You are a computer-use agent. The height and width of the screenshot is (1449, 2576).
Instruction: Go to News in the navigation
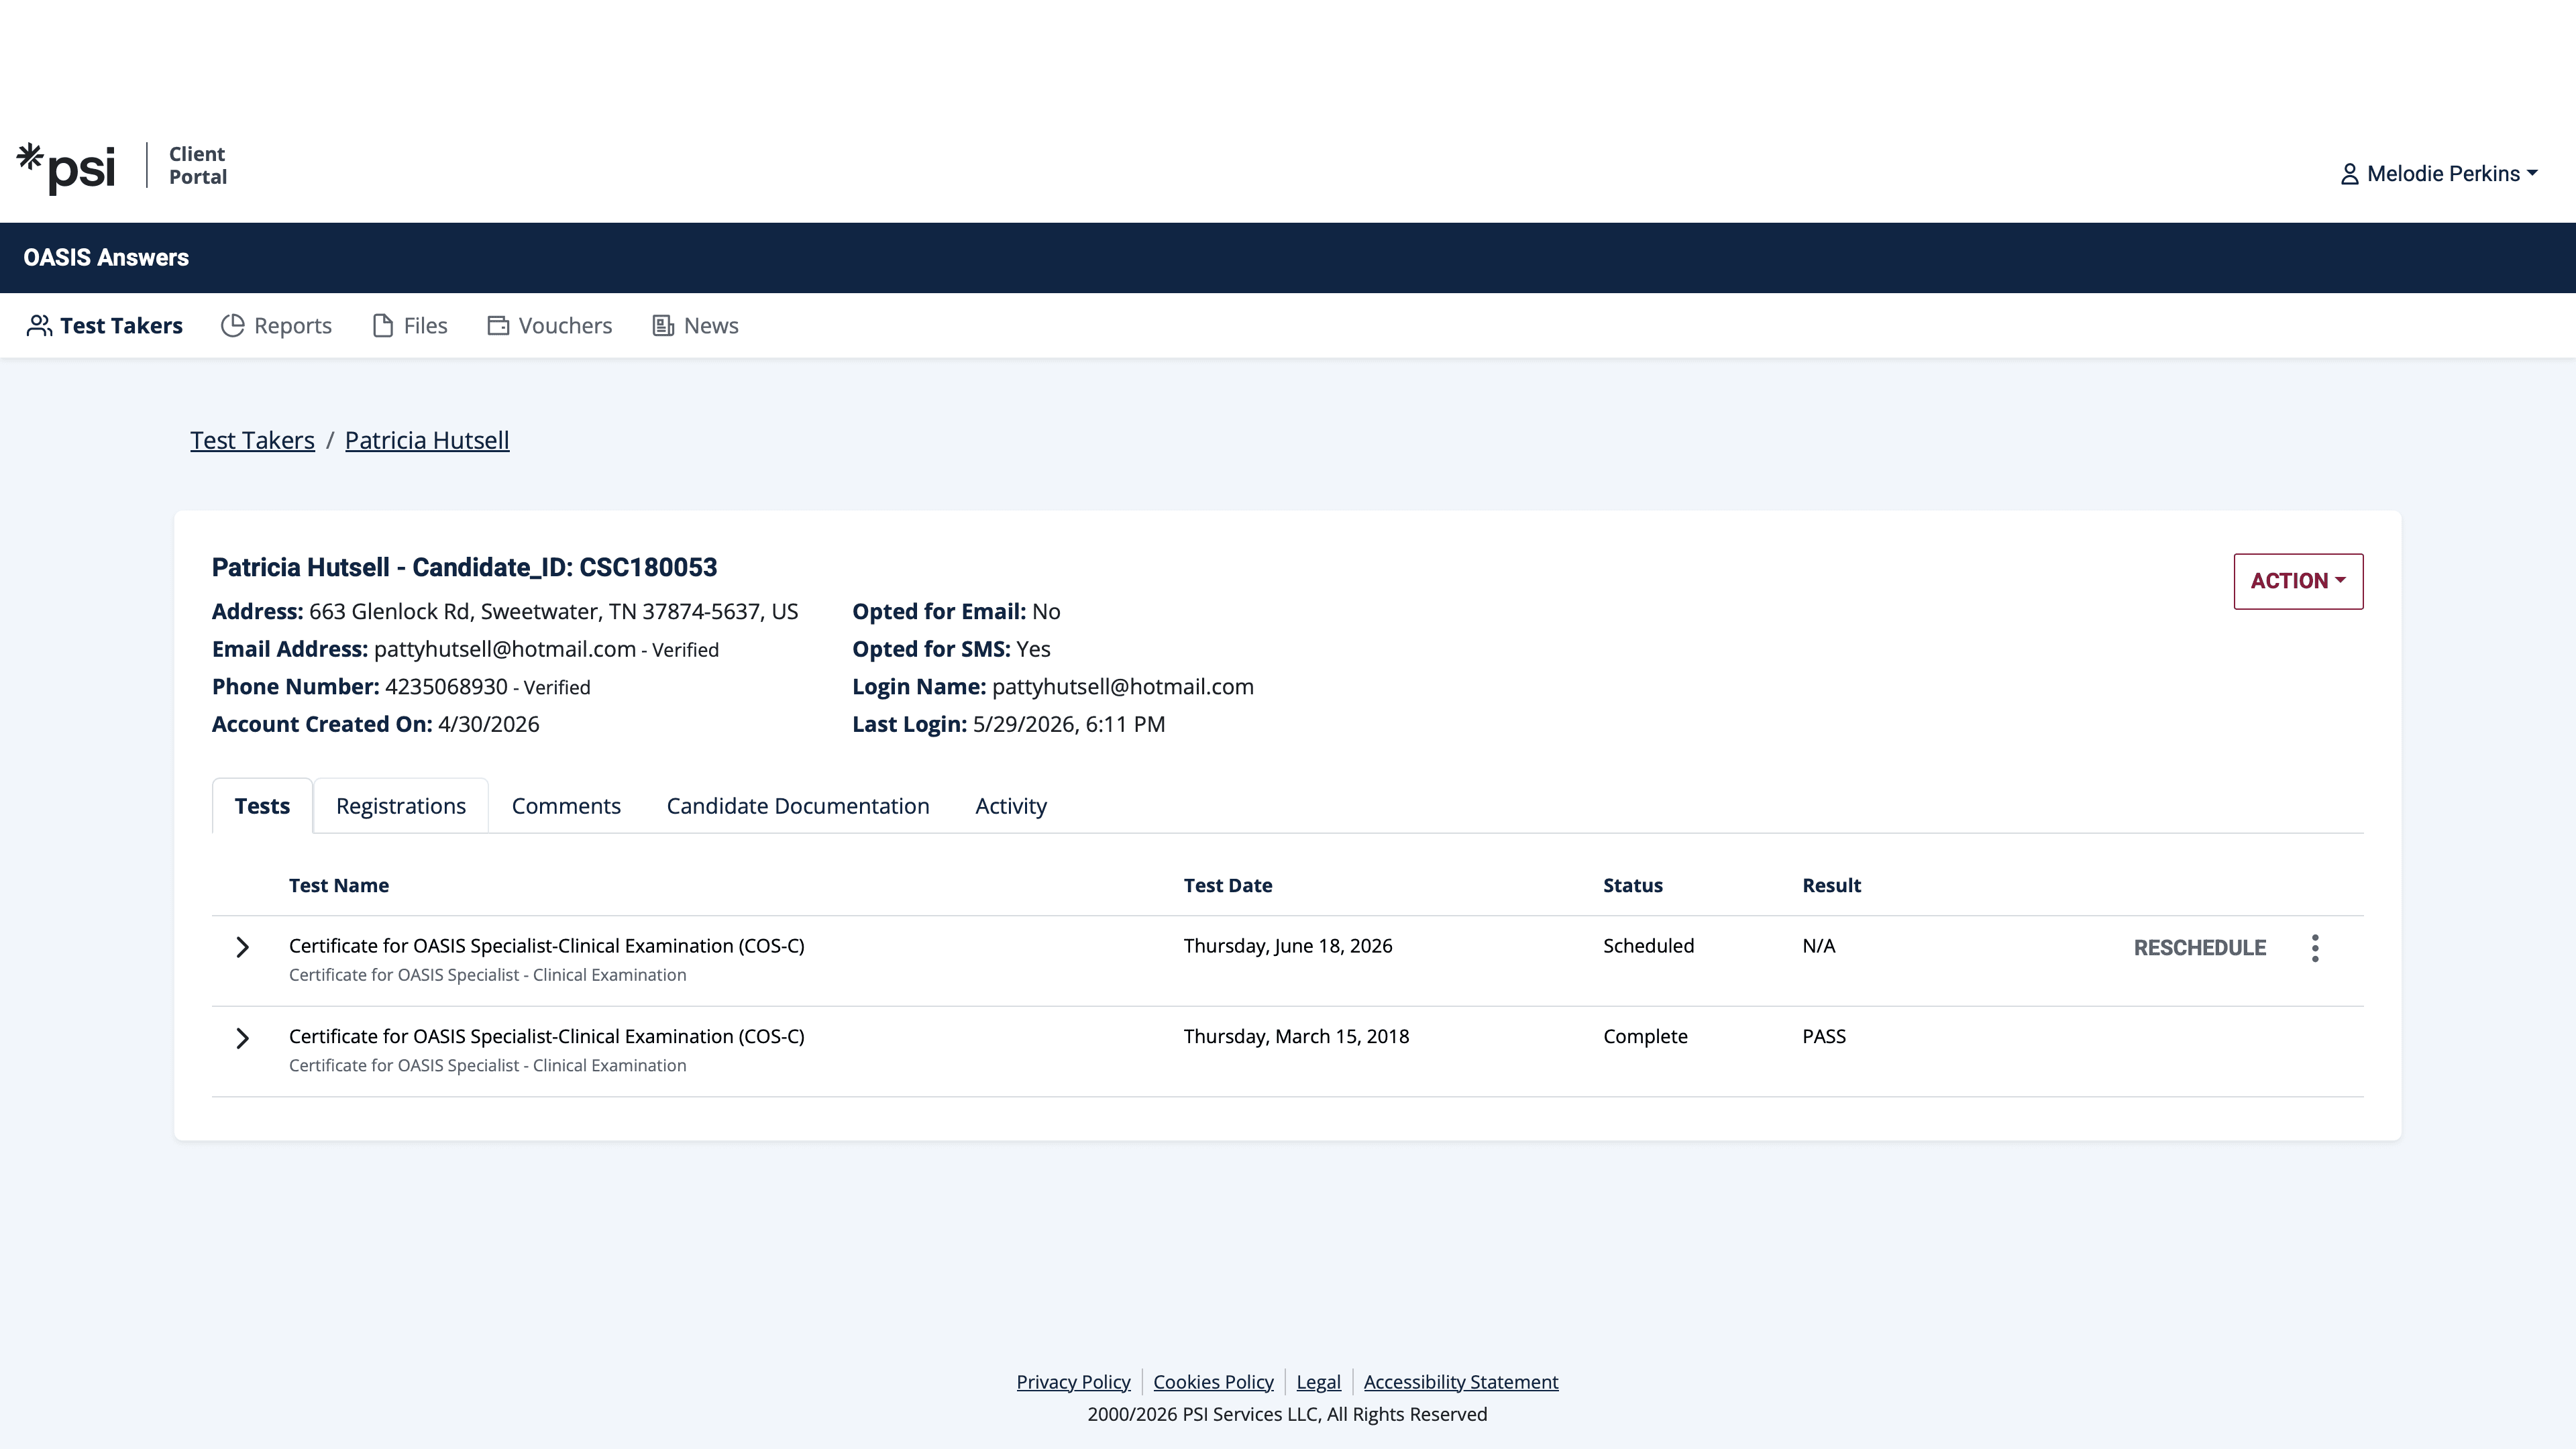point(695,326)
